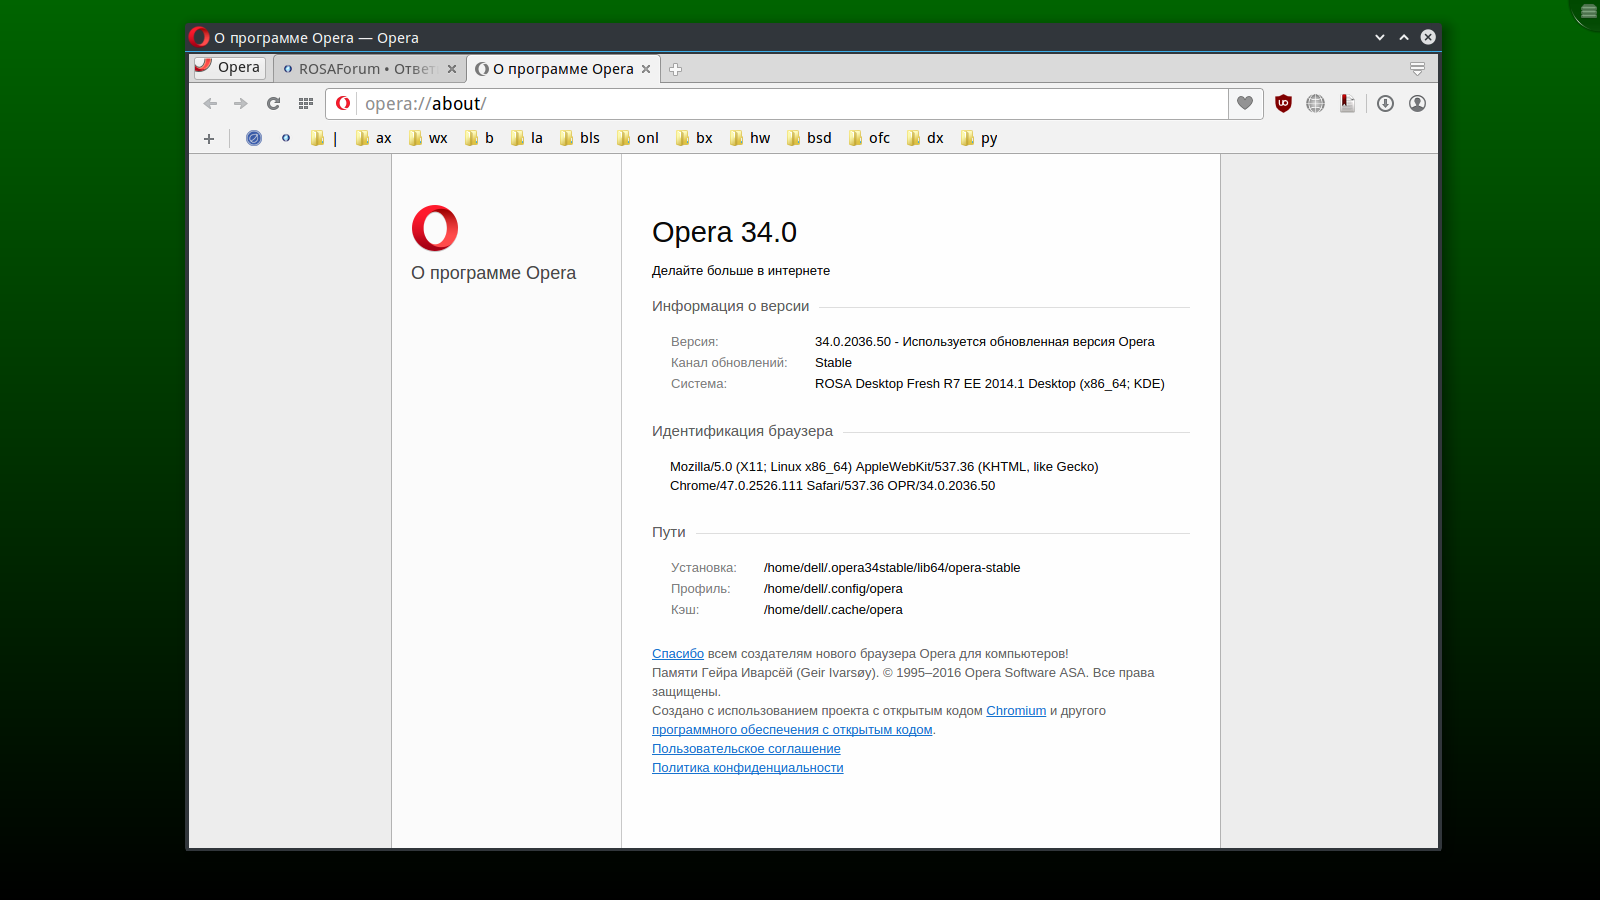Open the tab menu at the tab bar's right end
Image resolution: width=1600 pixels, height=900 pixels.
point(1417,69)
